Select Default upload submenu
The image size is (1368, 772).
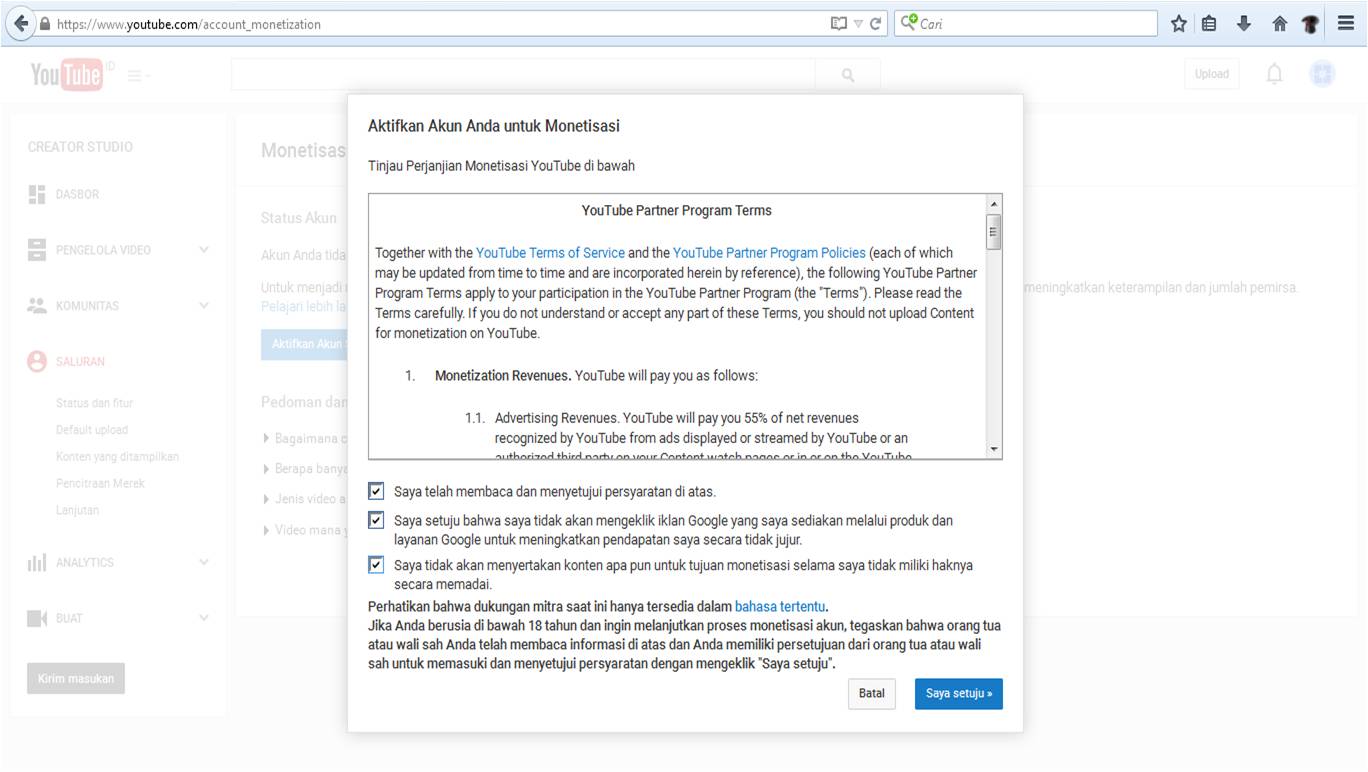click(92, 430)
